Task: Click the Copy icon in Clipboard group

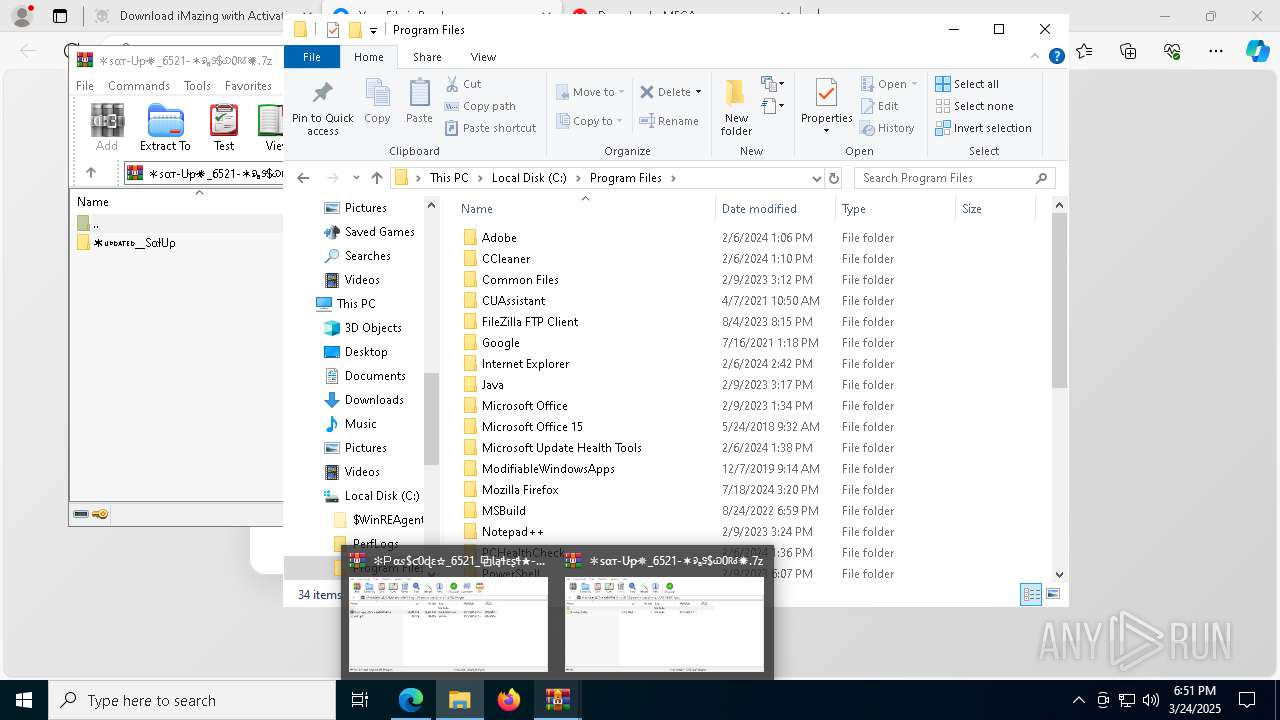Action: pos(377,102)
